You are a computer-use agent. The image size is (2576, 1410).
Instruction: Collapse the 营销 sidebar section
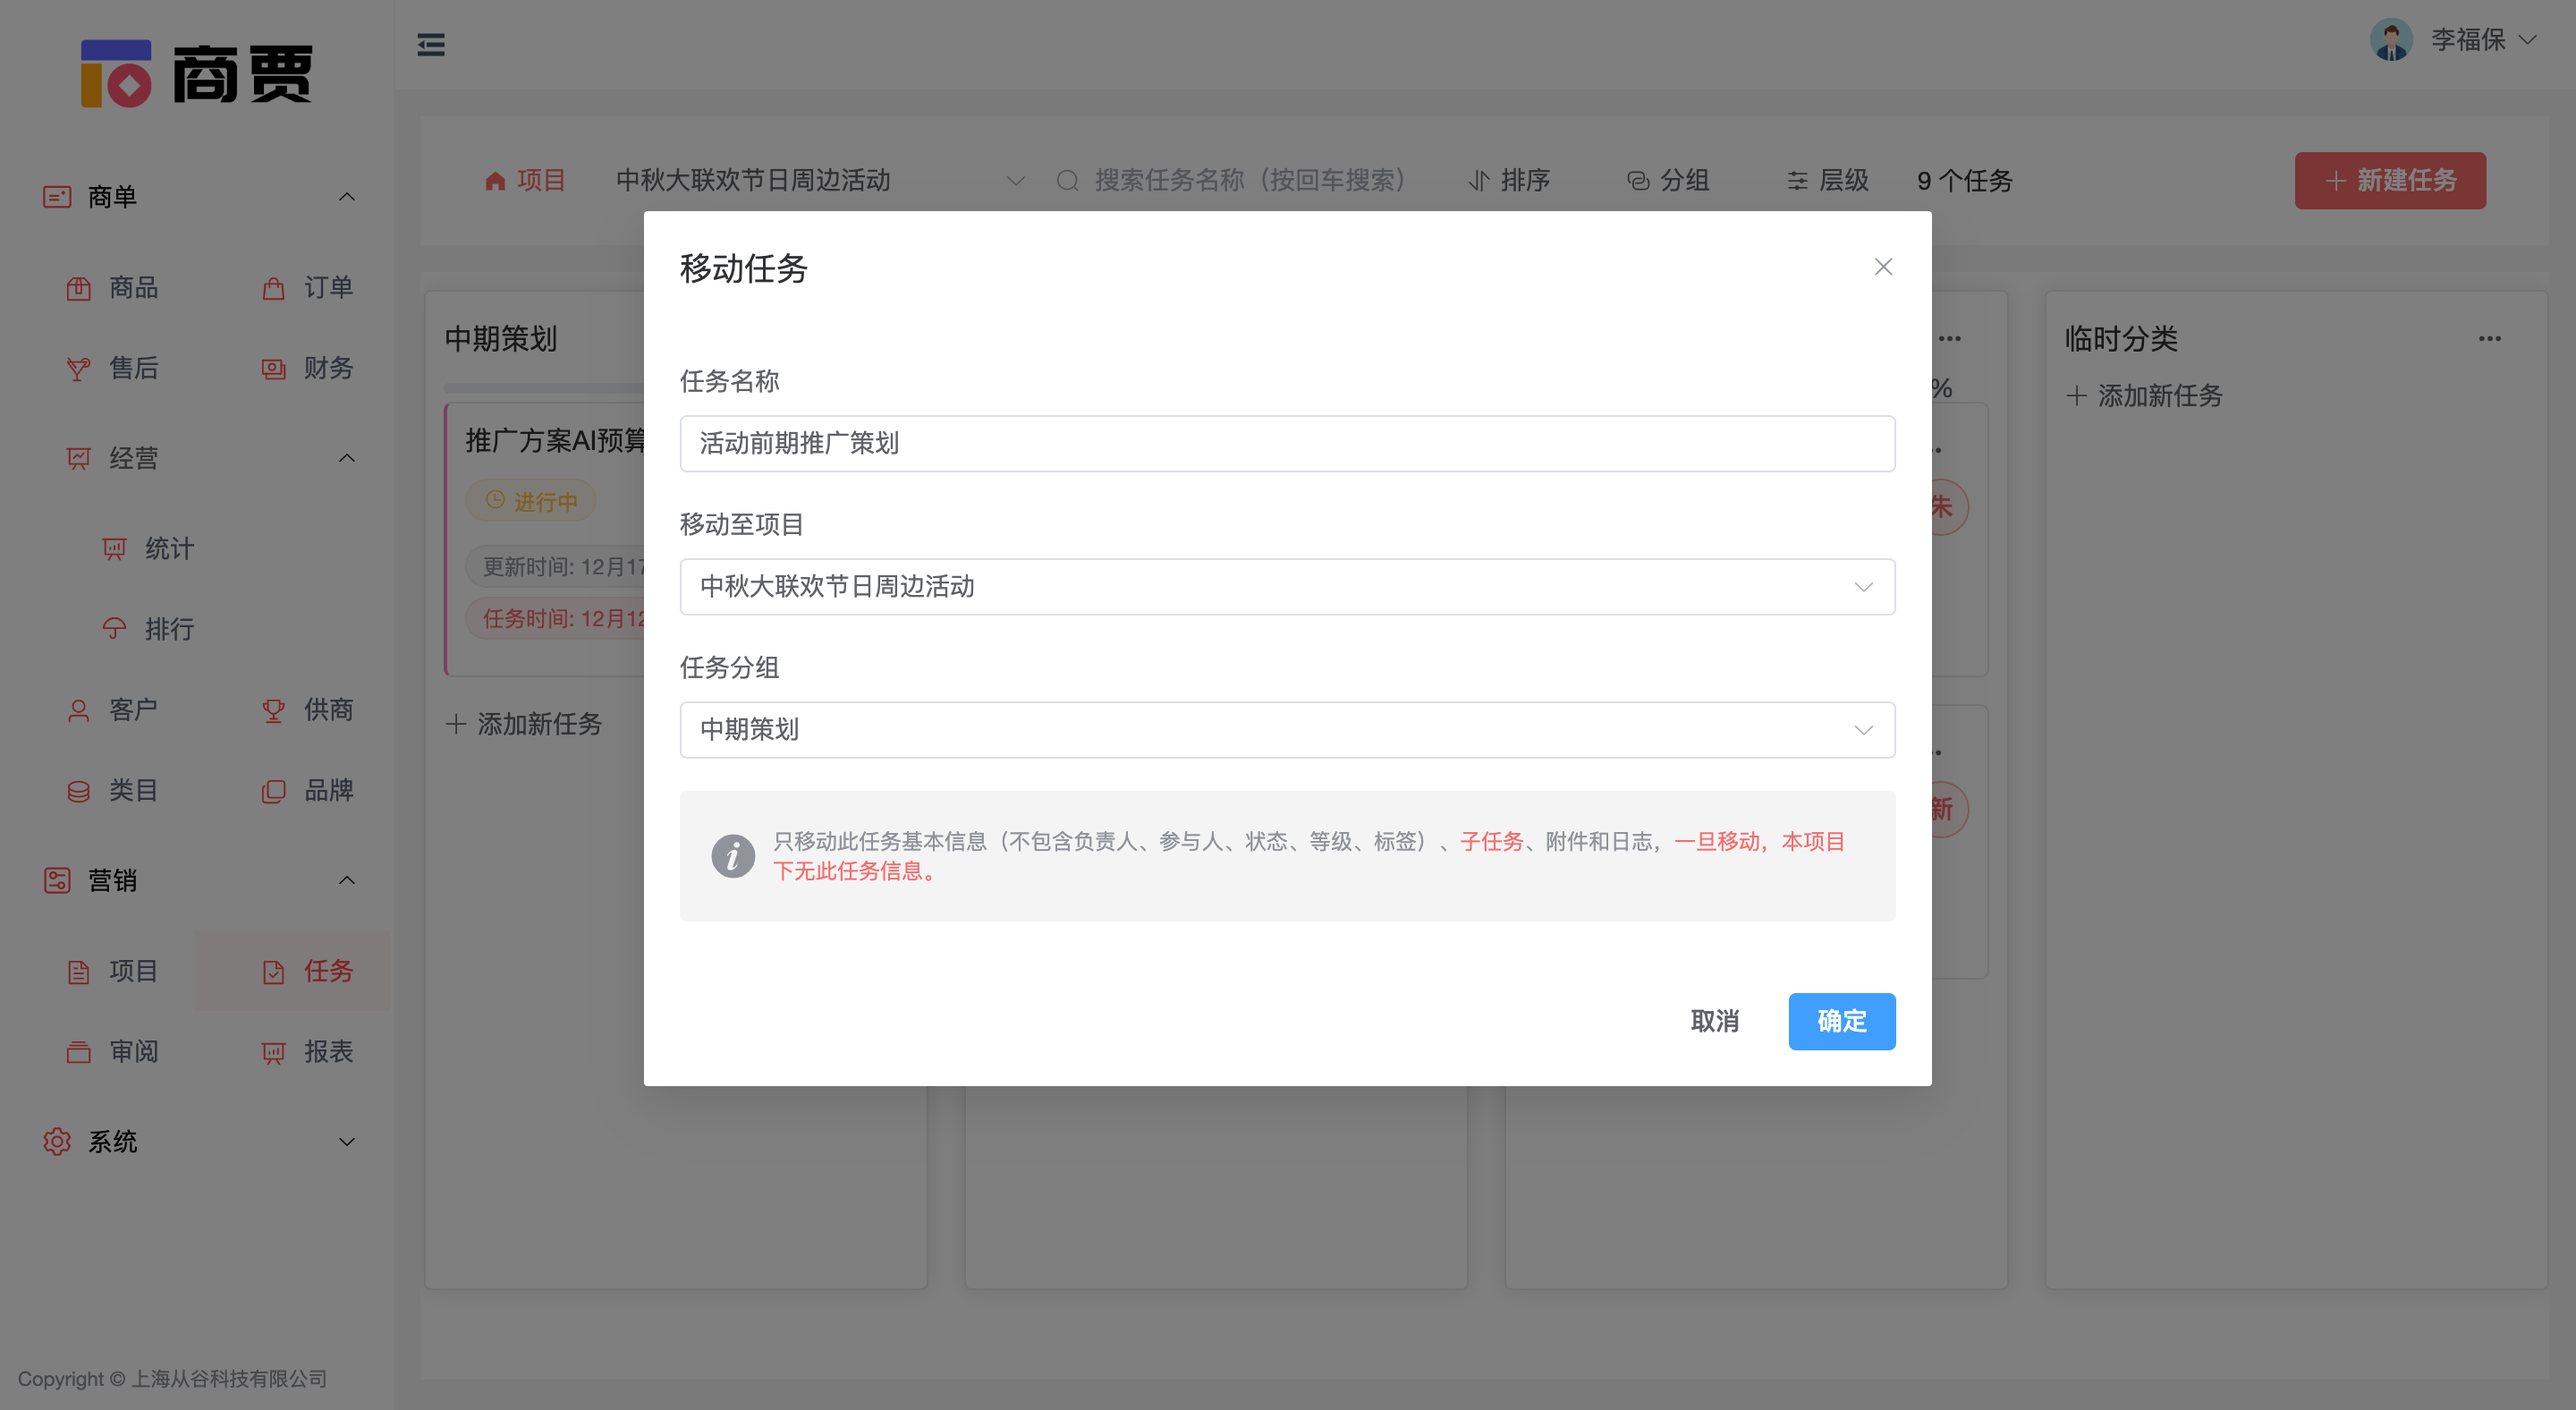pos(347,881)
